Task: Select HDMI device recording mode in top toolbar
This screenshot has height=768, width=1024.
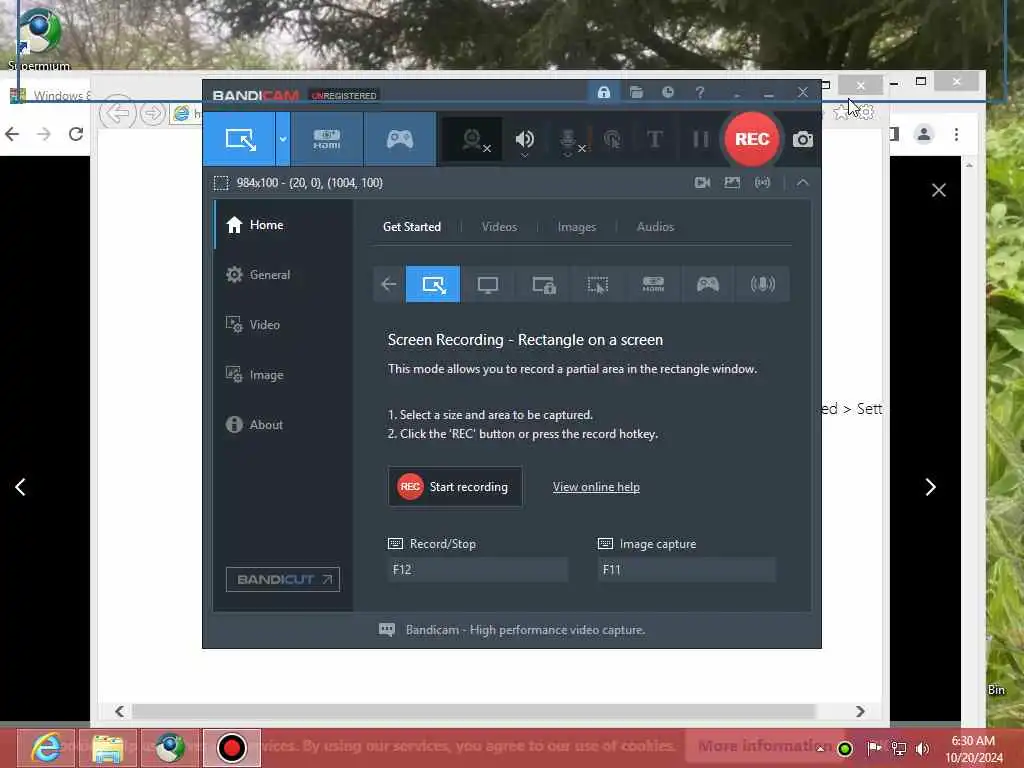Action: tap(327, 139)
